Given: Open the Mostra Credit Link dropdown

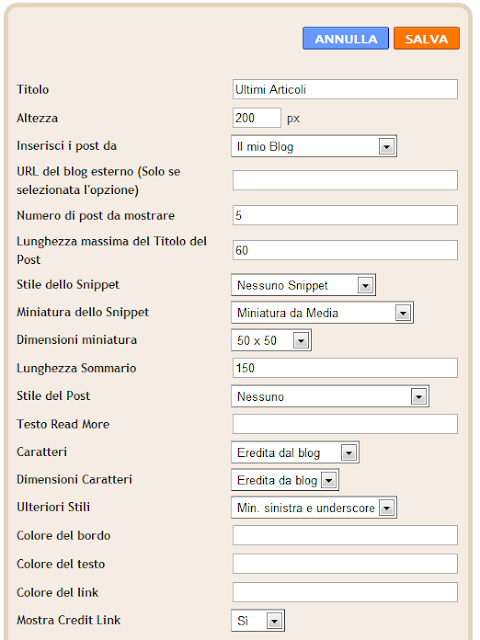Looking at the screenshot, I should tap(258, 621).
